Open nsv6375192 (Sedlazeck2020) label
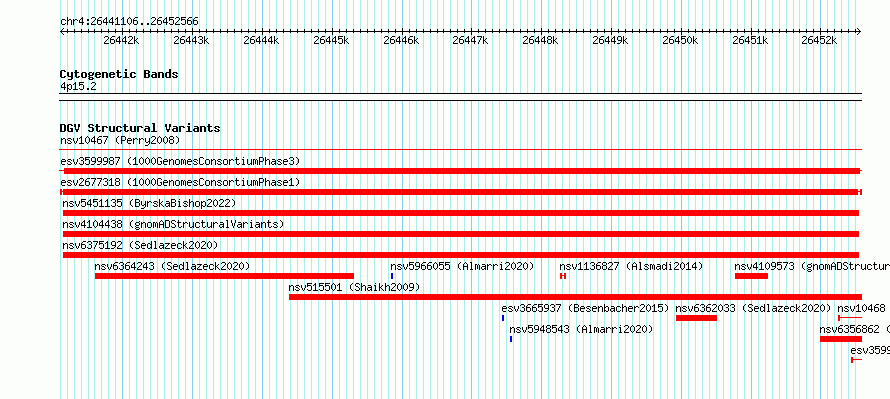 tap(140, 245)
